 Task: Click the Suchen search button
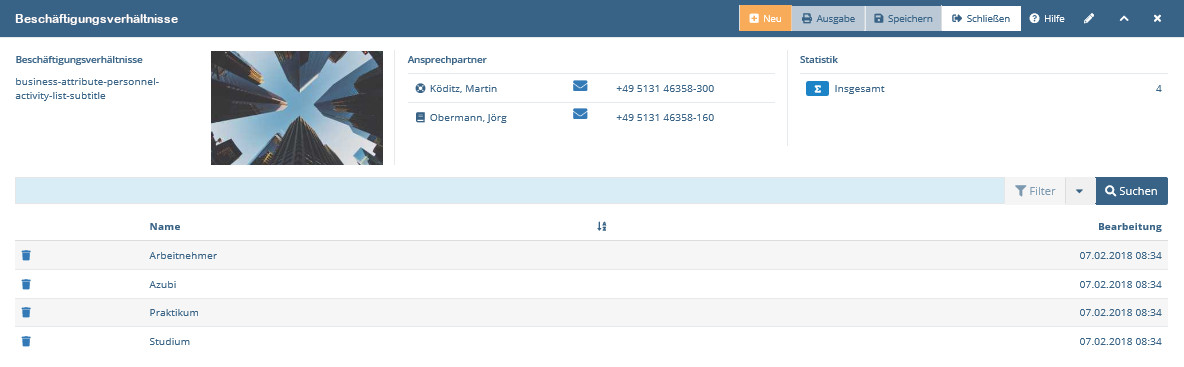coord(1131,191)
